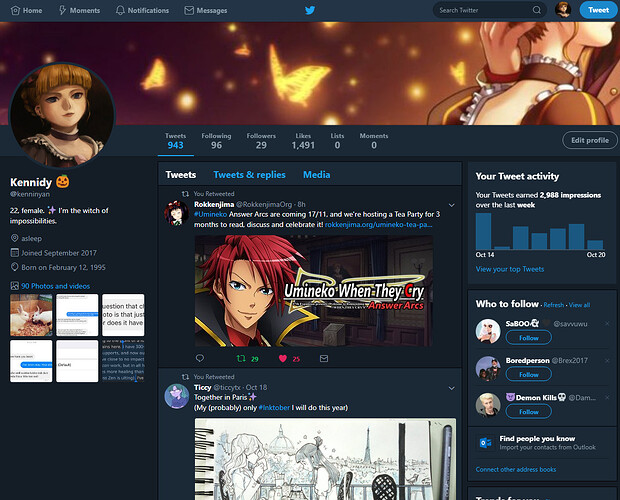Click the Twitter bird logo
620x500 pixels.
click(x=310, y=10)
